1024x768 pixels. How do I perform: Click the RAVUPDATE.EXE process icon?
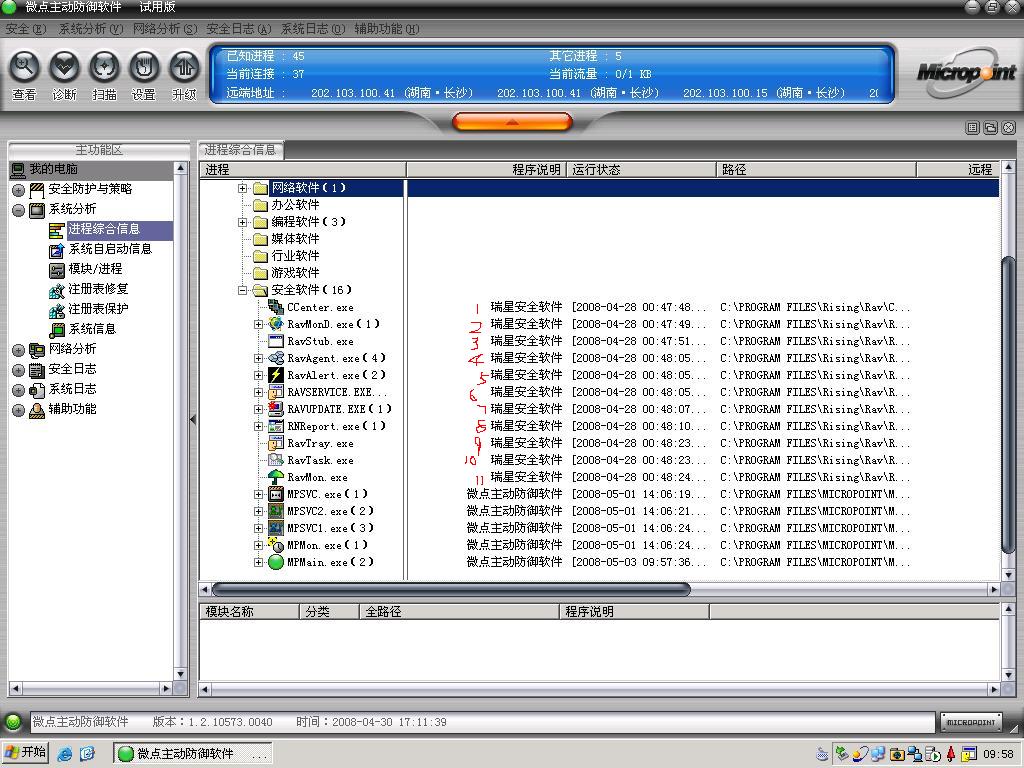276,409
